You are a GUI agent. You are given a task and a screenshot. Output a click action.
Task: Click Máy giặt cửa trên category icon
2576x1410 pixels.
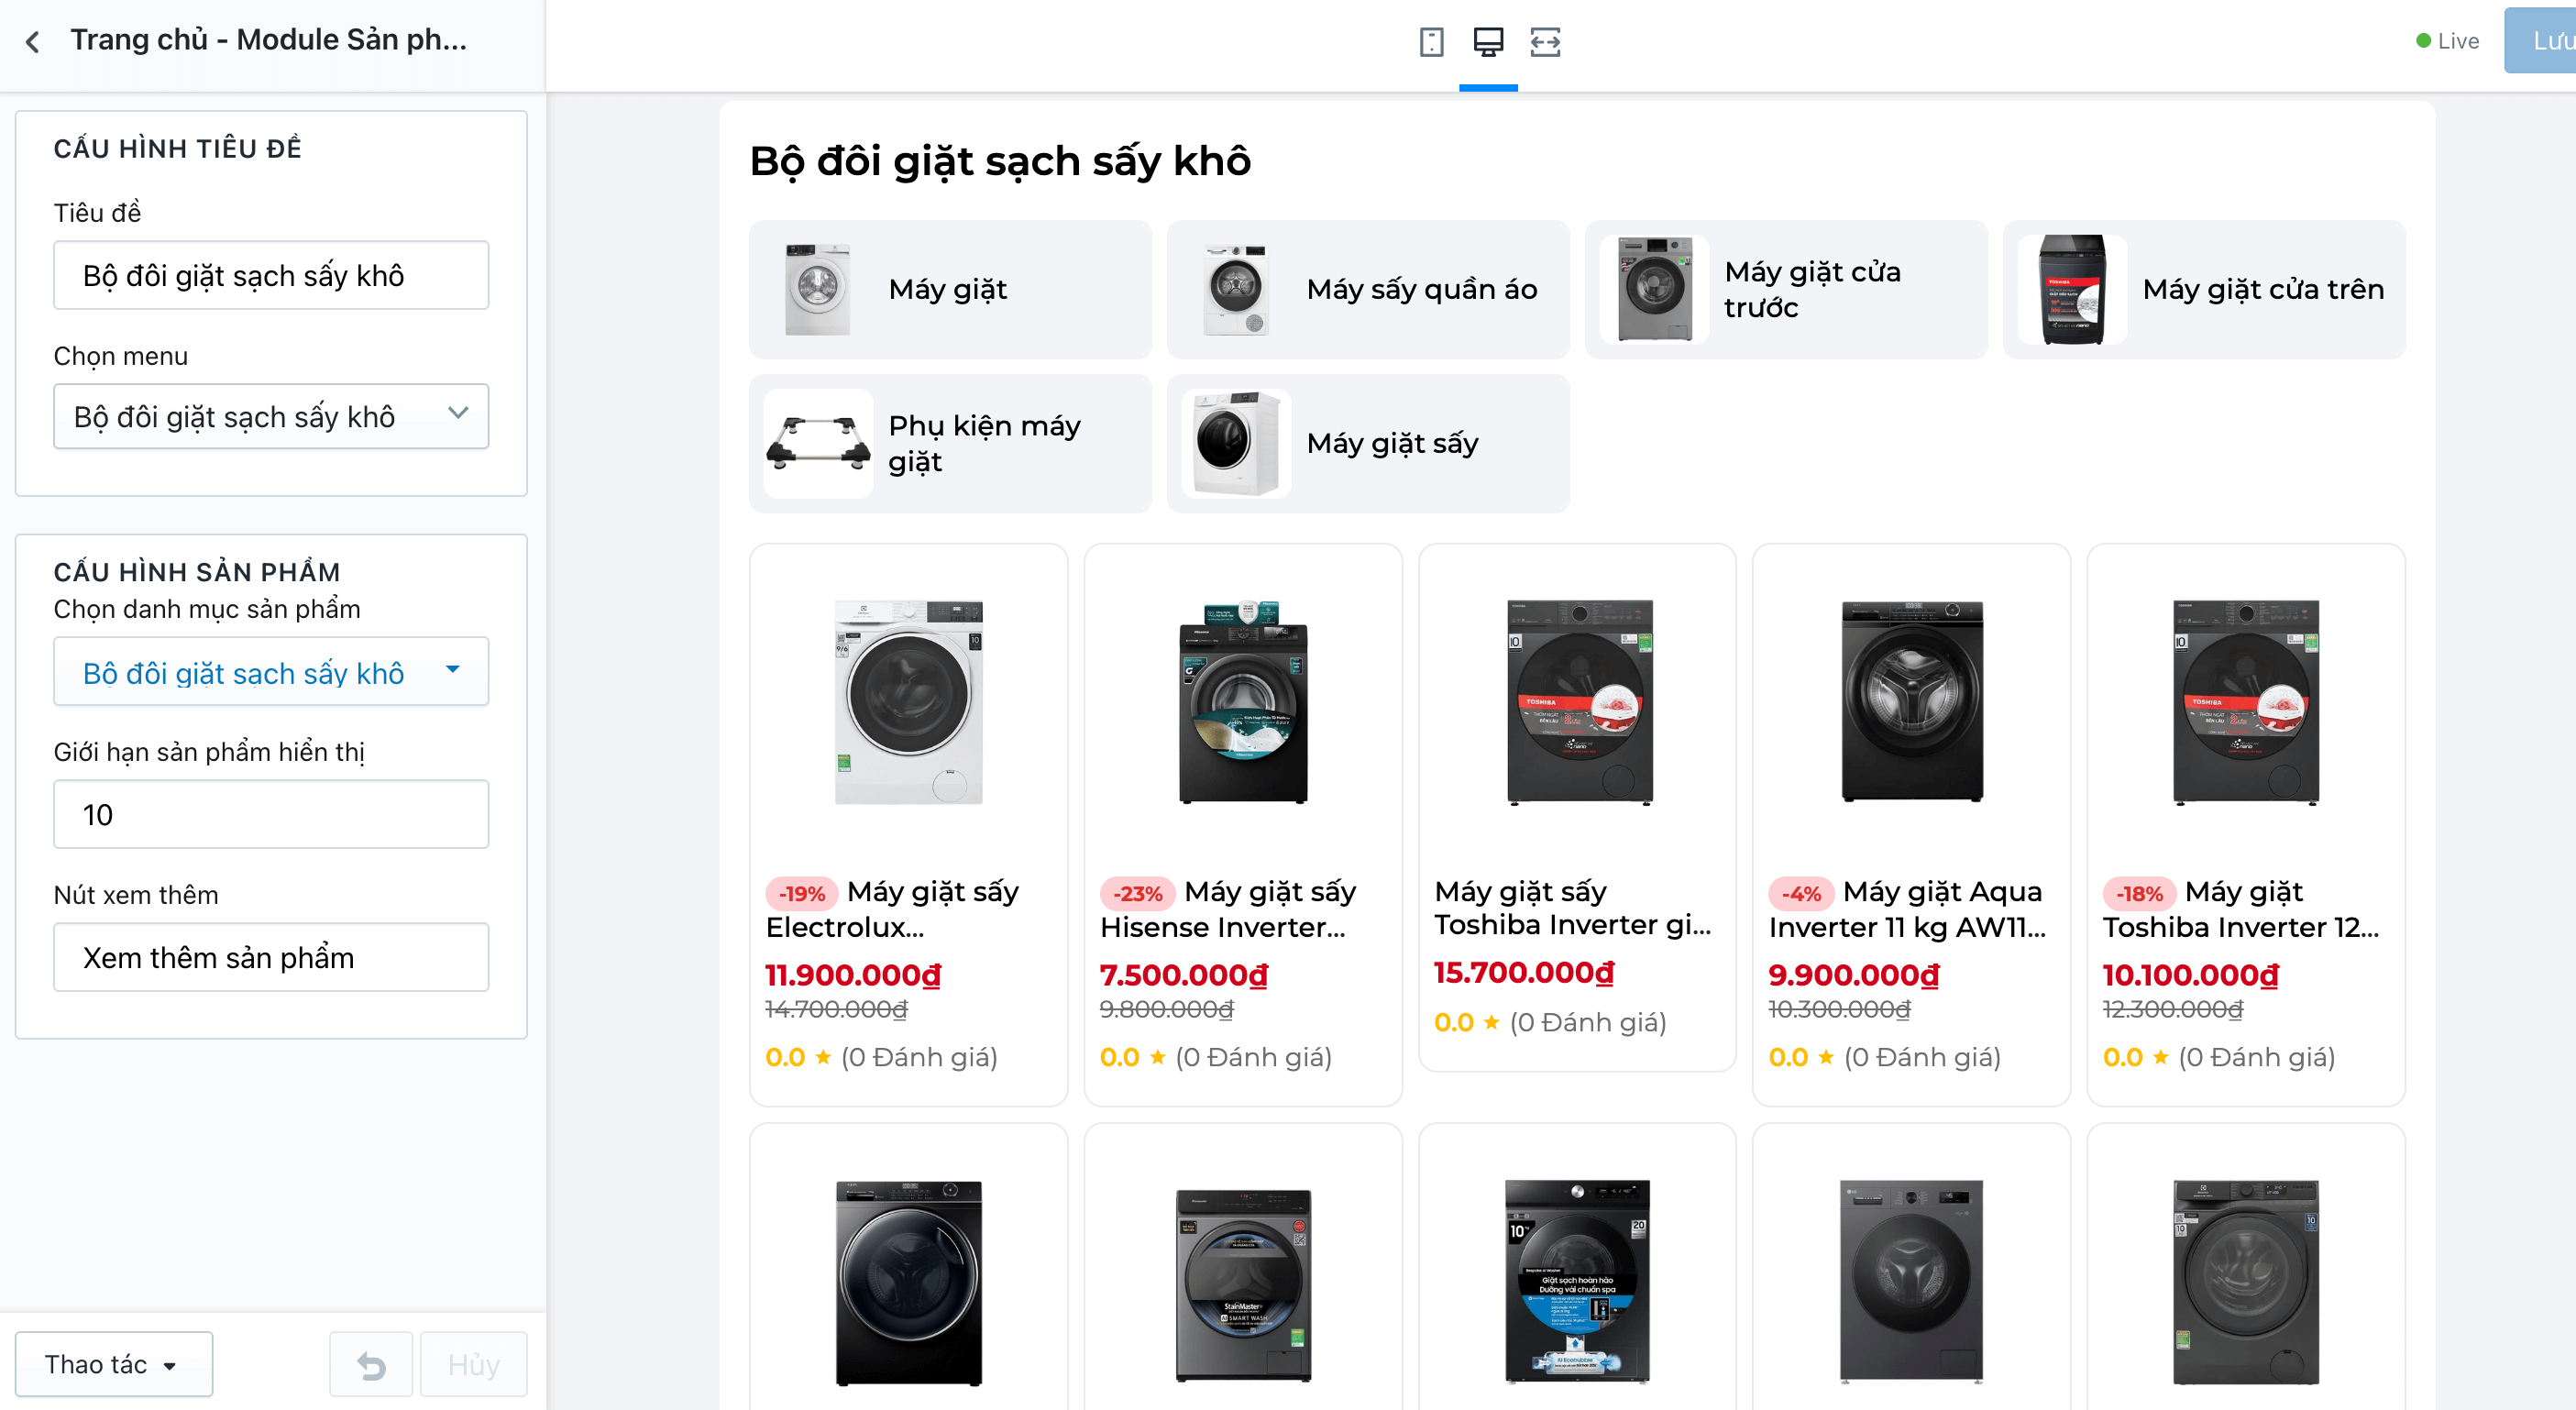(2072, 289)
